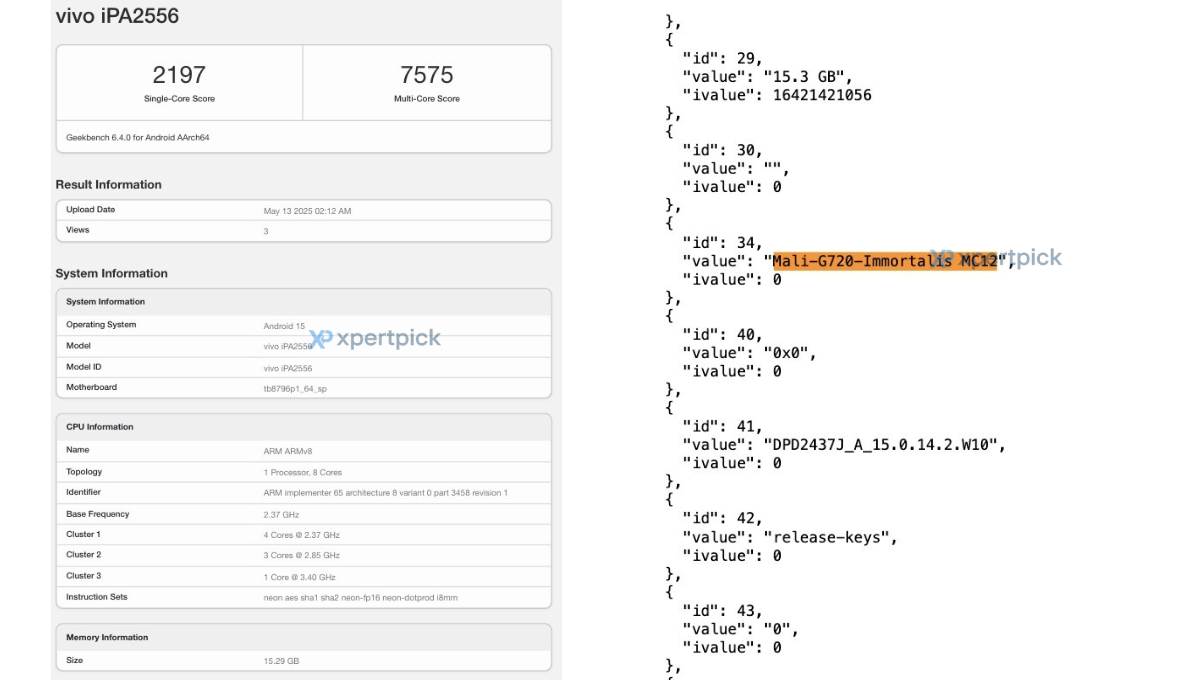Image resolution: width=1200 pixels, height=680 pixels.
Task: Select the 7575 multi-core score
Action: tap(427, 75)
